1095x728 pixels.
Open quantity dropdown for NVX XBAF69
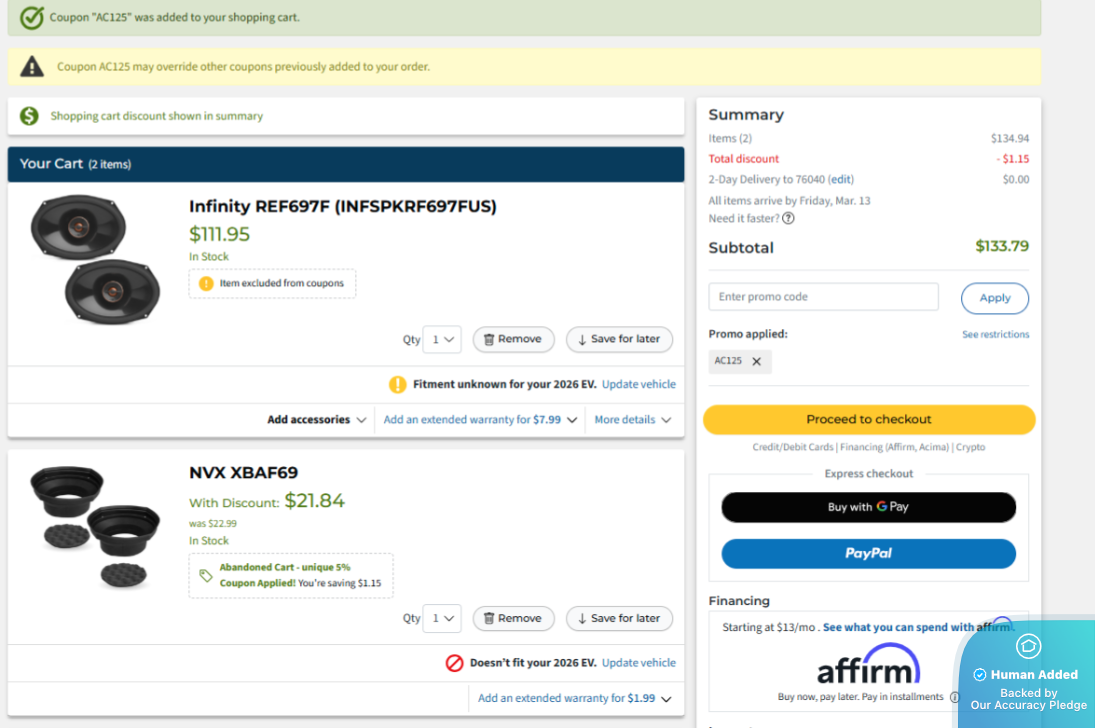tap(441, 618)
